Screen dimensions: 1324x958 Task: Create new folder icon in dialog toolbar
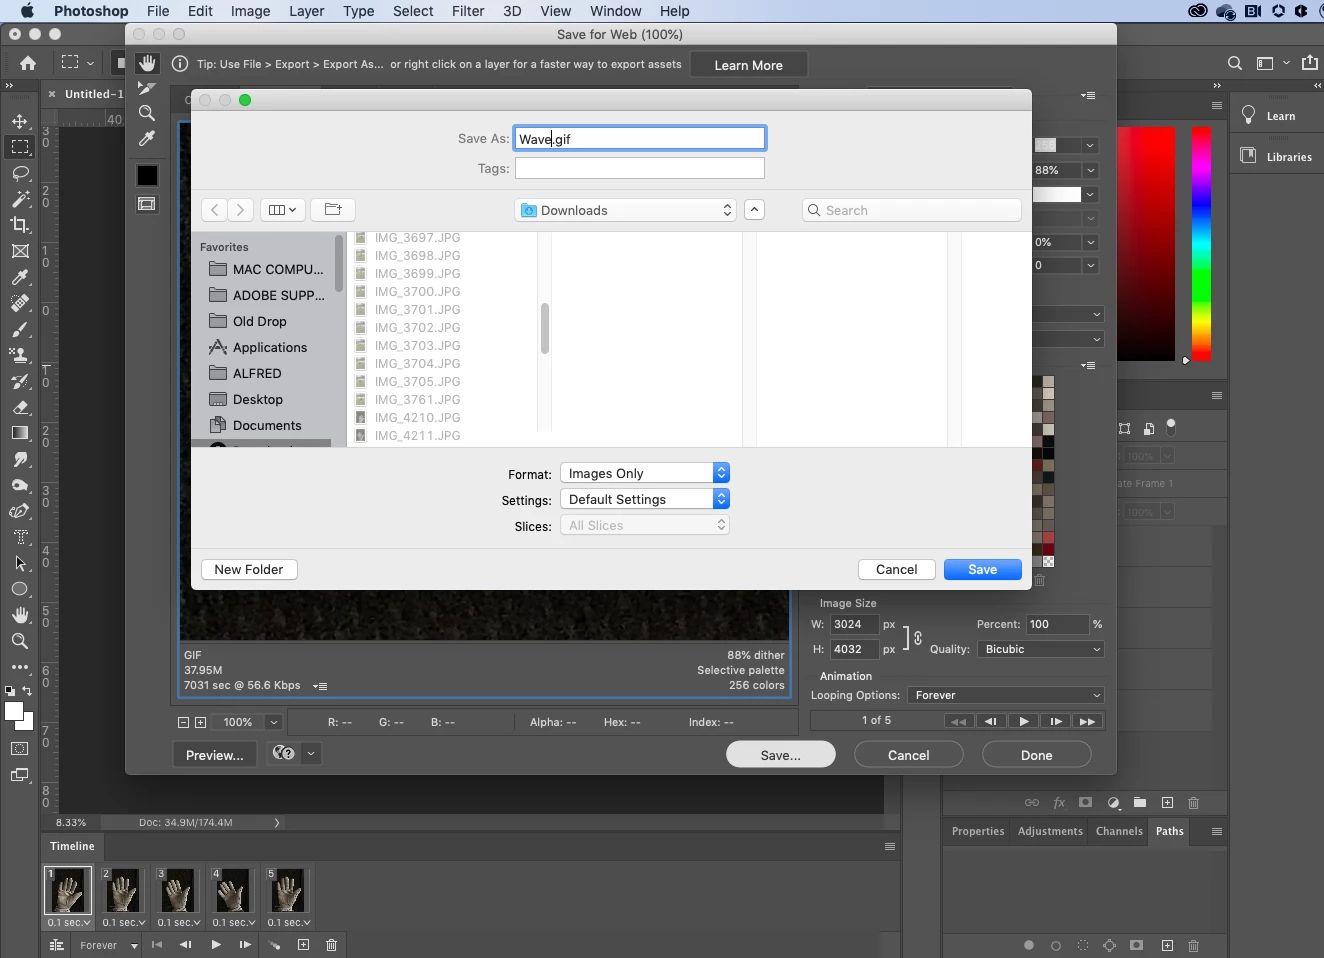pos(333,210)
